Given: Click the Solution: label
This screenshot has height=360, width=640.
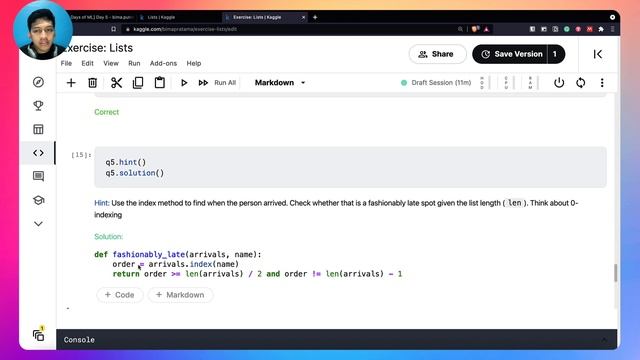Looking at the screenshot, I should (x=109, y=237).
